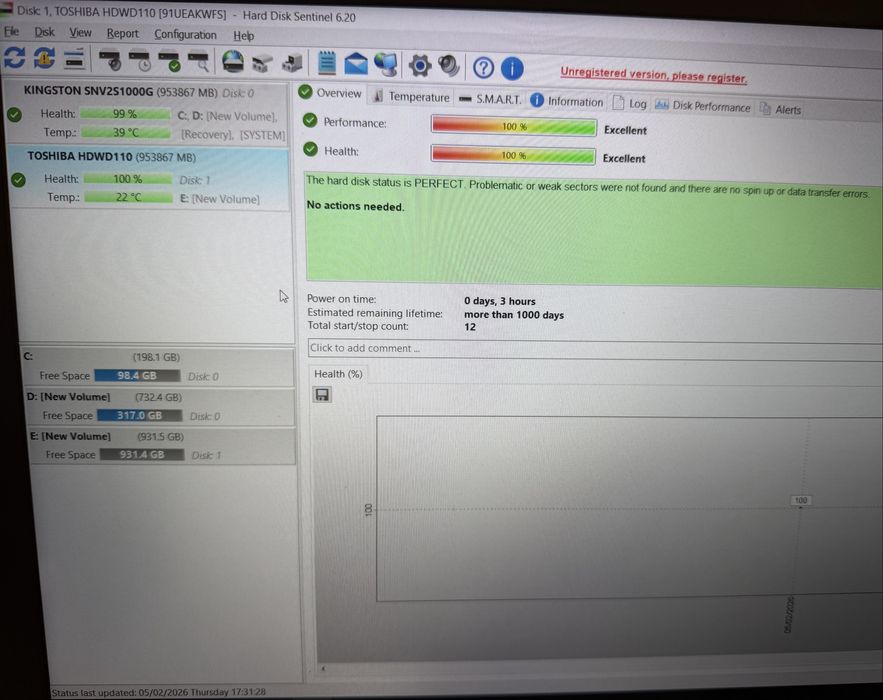The width and height of the screenshot is (883, 700).
Task: Click the blue info about icon
Action: 512,68
